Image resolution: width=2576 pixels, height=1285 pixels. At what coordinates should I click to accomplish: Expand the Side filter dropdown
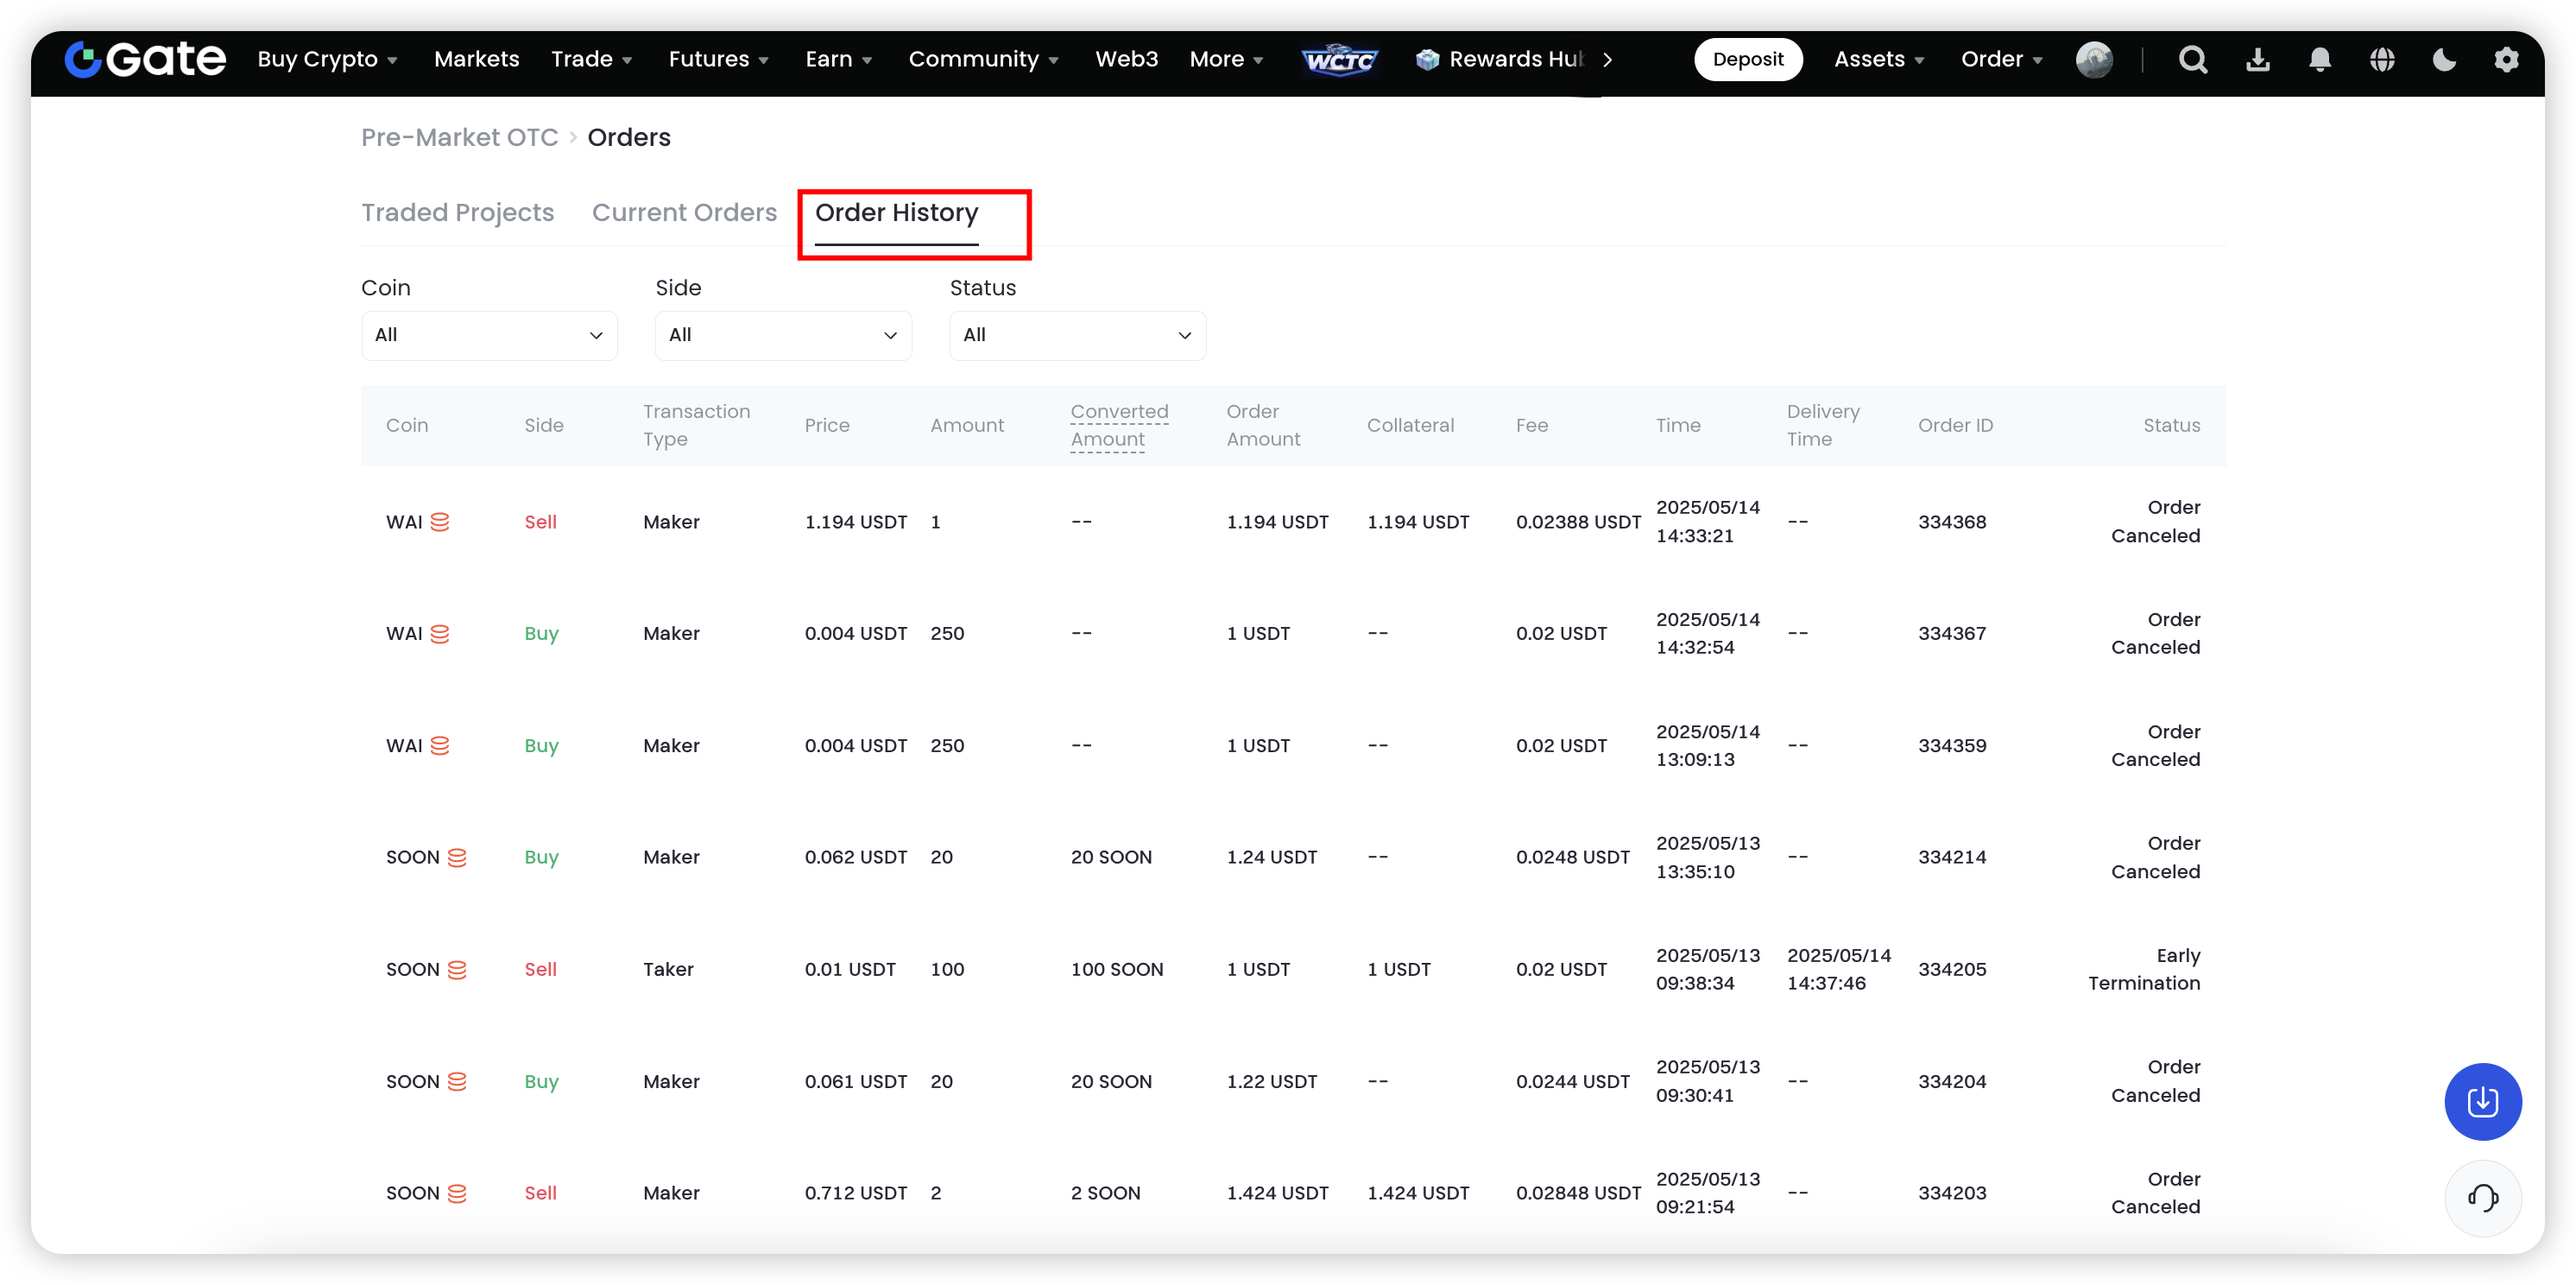(783, 335)
